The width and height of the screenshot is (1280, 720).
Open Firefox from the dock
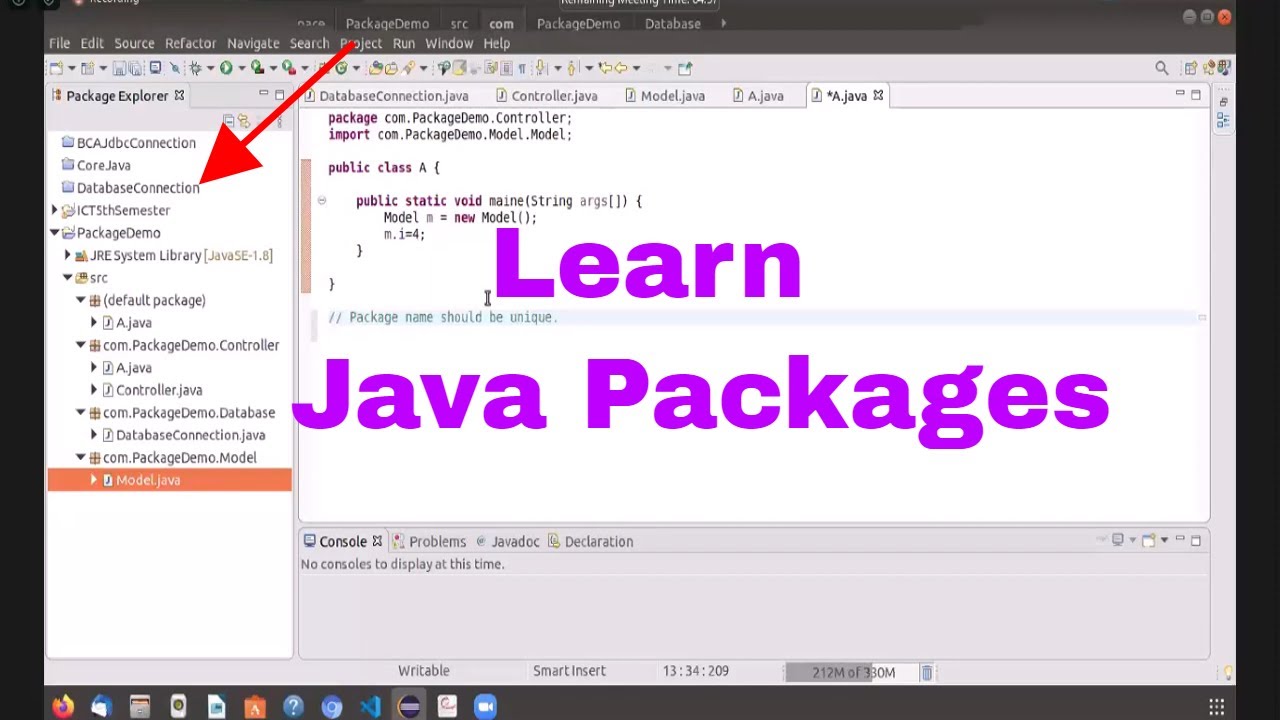pyautogui.click(x=63, y=706)
